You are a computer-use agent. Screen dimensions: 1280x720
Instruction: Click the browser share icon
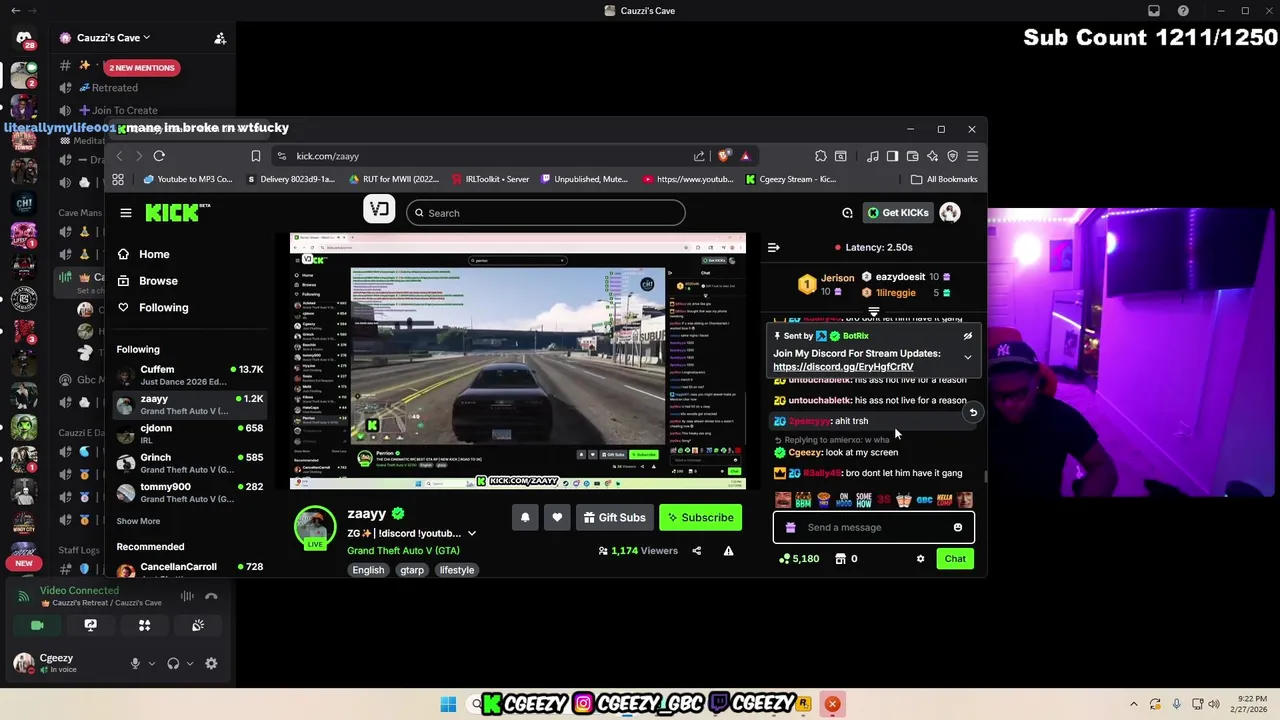point(699,156)
